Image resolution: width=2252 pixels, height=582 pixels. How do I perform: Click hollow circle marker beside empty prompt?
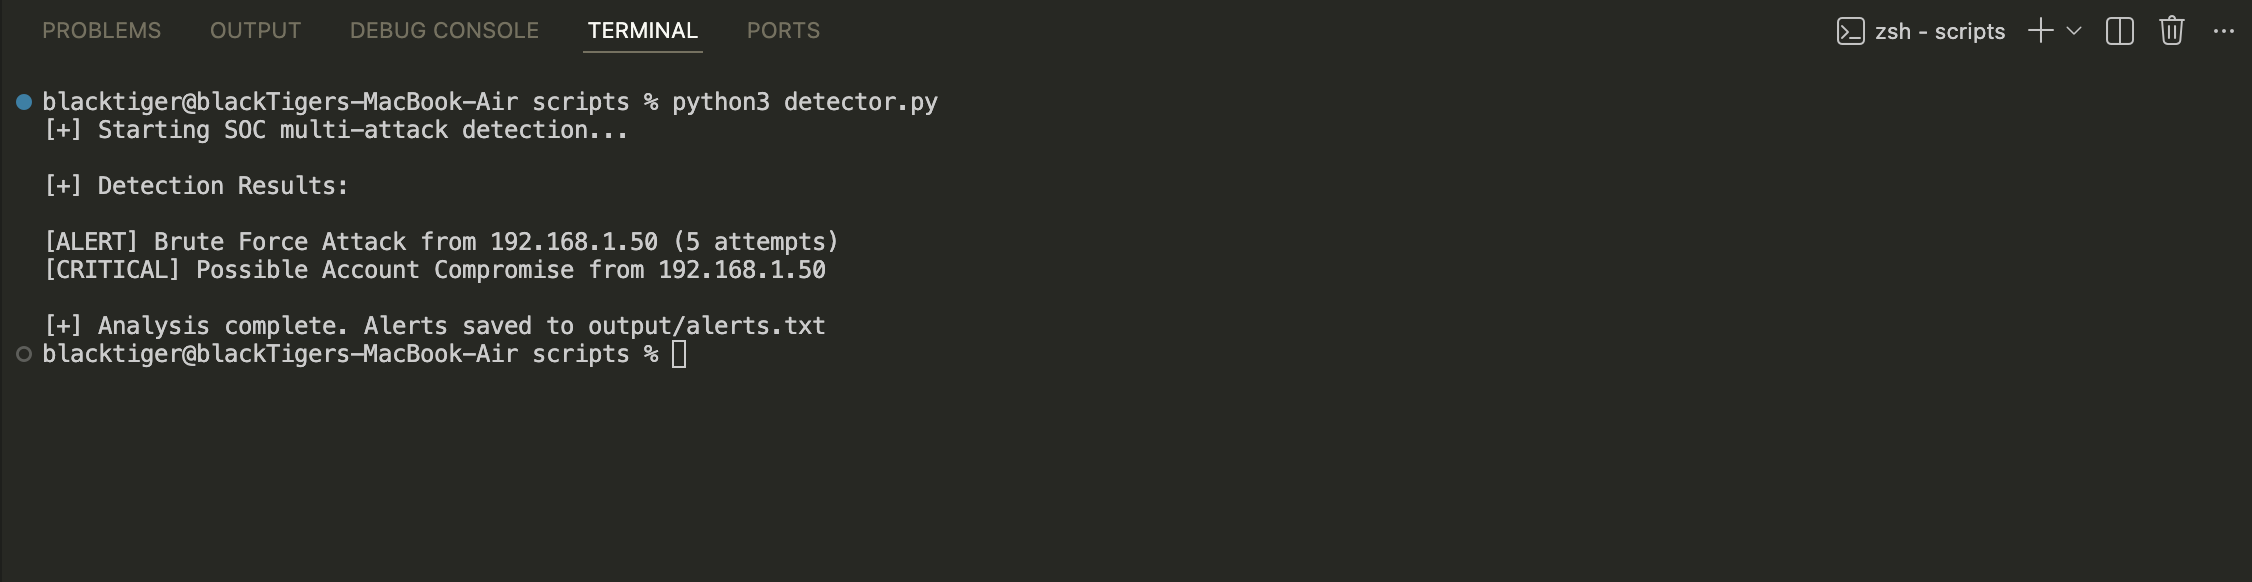[x=24, y=354]
